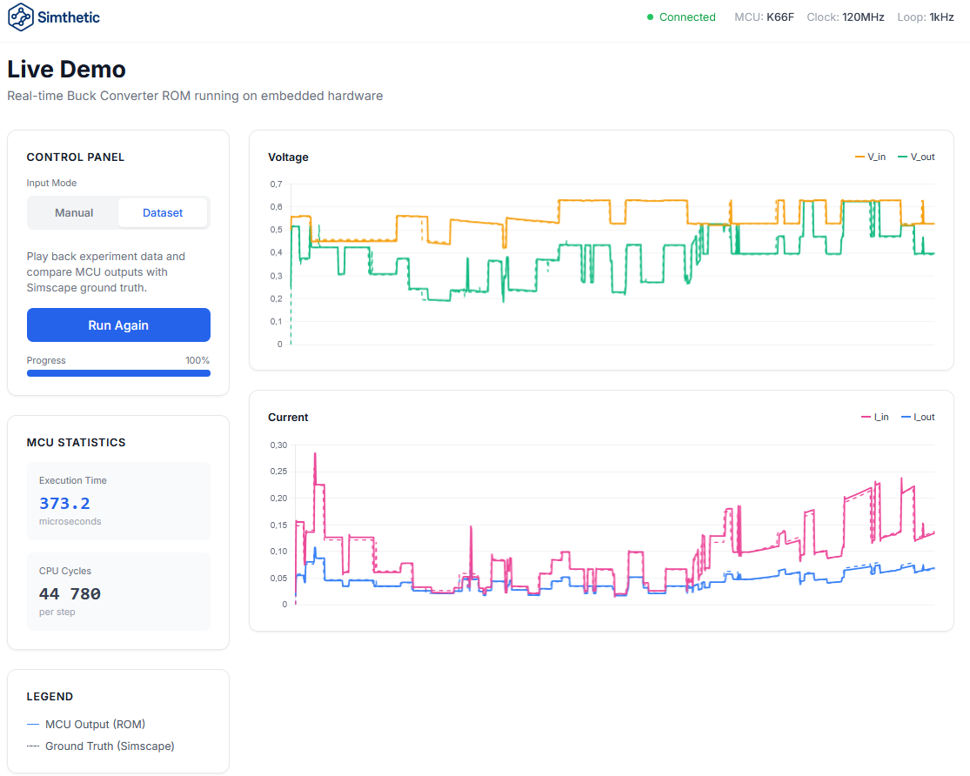Switch input mode to Manual

(74, 213)
